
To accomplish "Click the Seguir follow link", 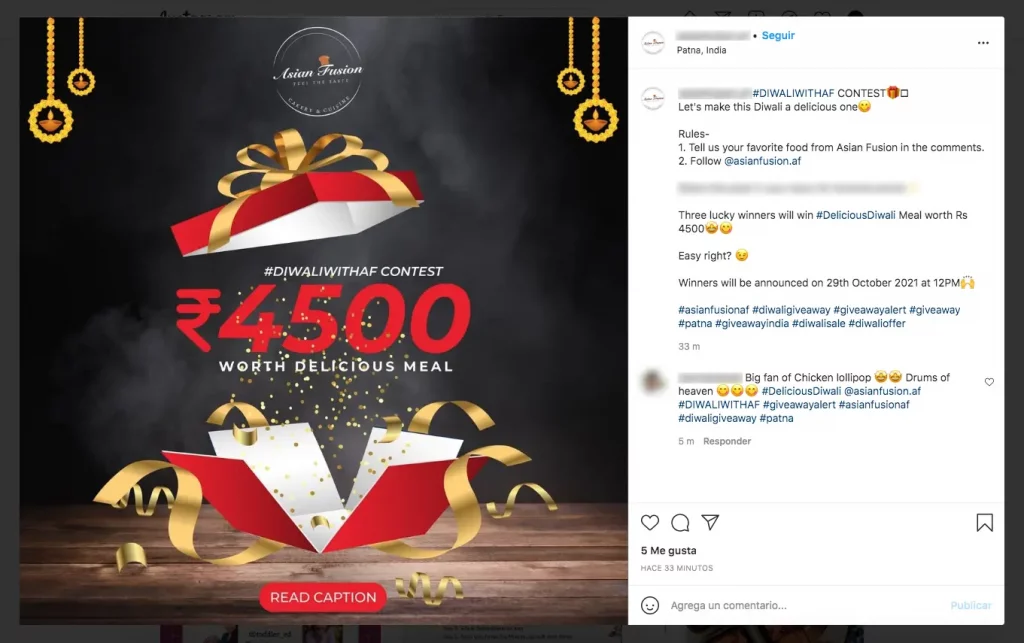I will pyautogui.click(x=778, y=35).
